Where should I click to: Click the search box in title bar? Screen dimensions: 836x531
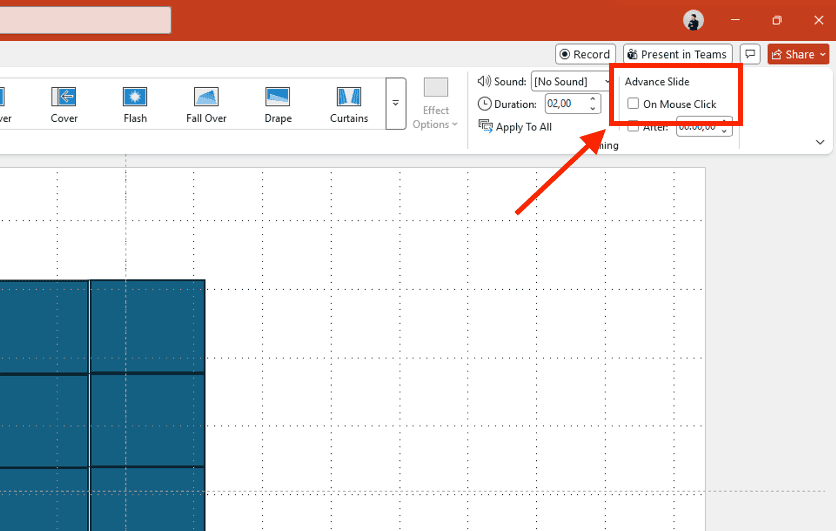(x=85, y=20)
